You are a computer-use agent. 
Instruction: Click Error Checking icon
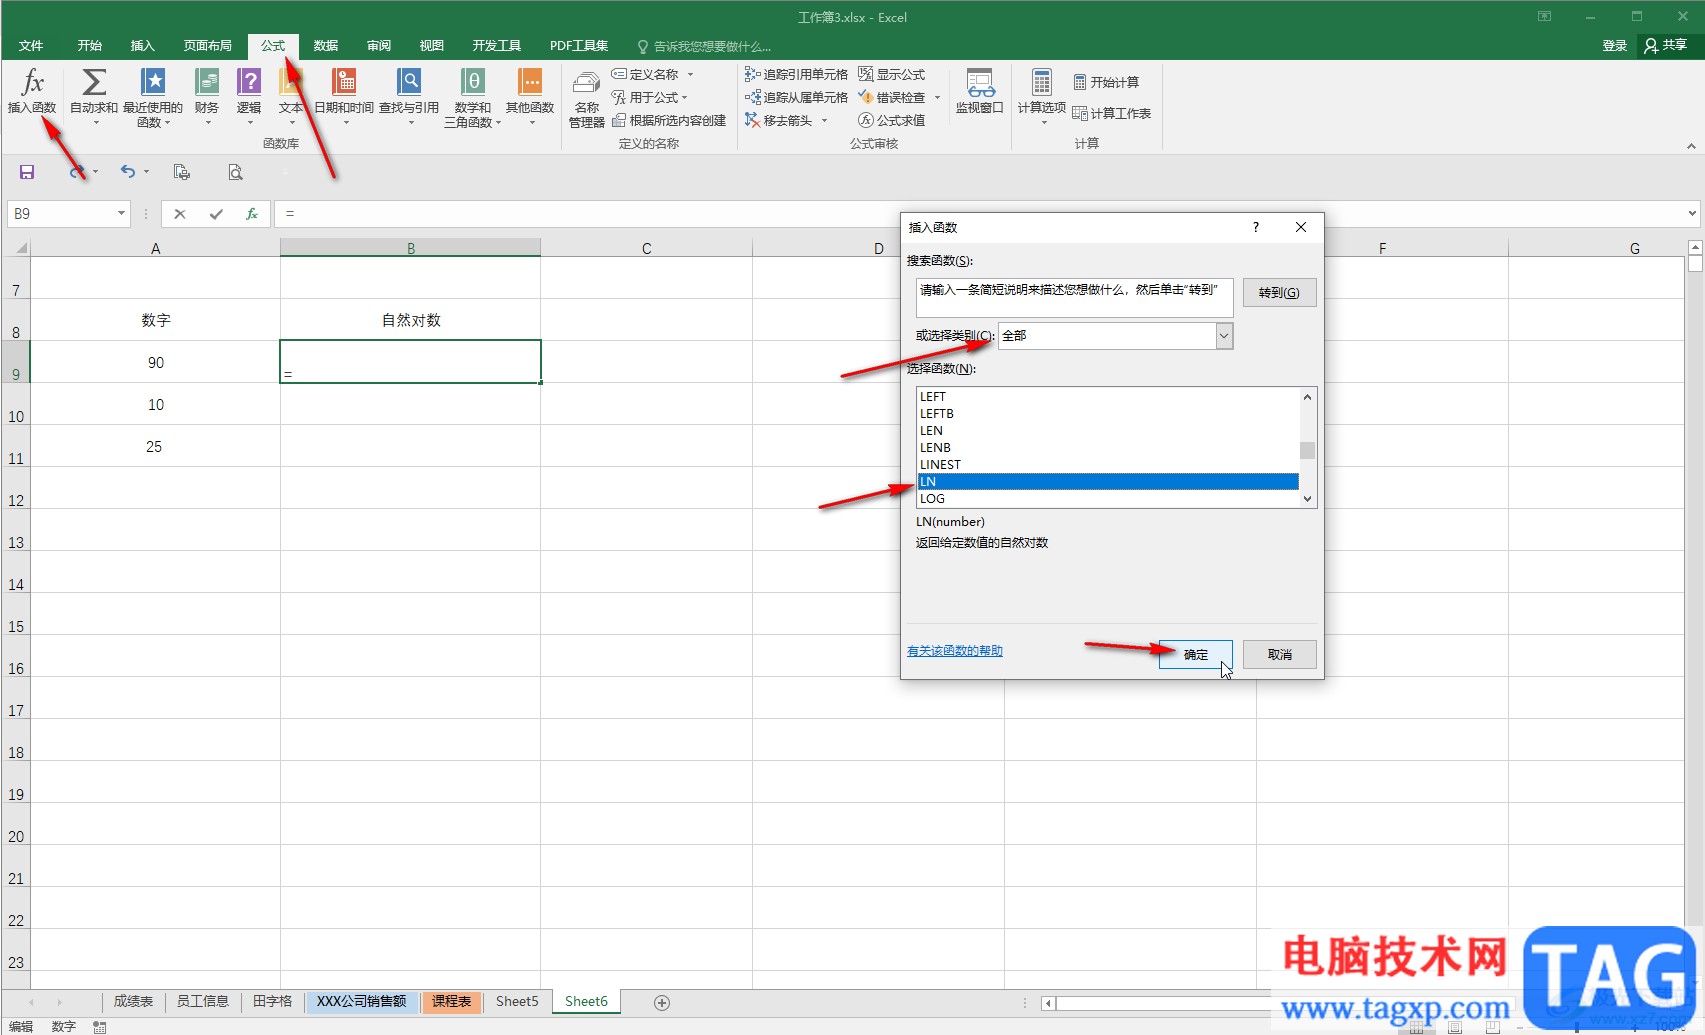tap(866, 97)
